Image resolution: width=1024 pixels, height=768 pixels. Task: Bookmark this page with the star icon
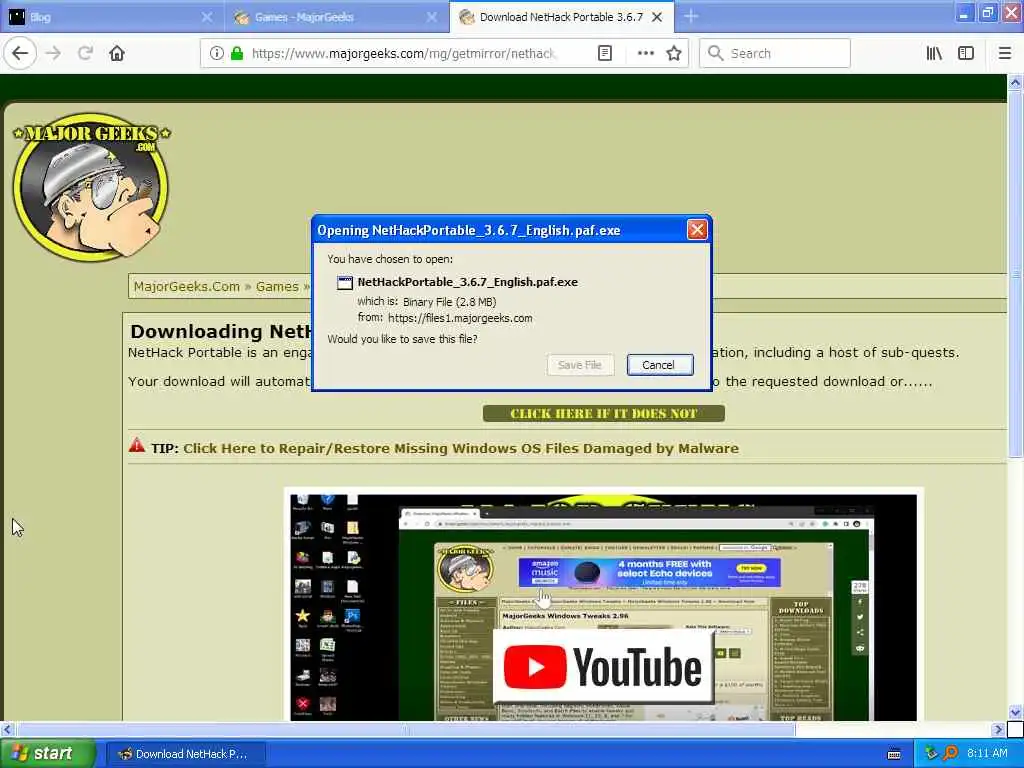pyautogui.click(x=674, y=54)
